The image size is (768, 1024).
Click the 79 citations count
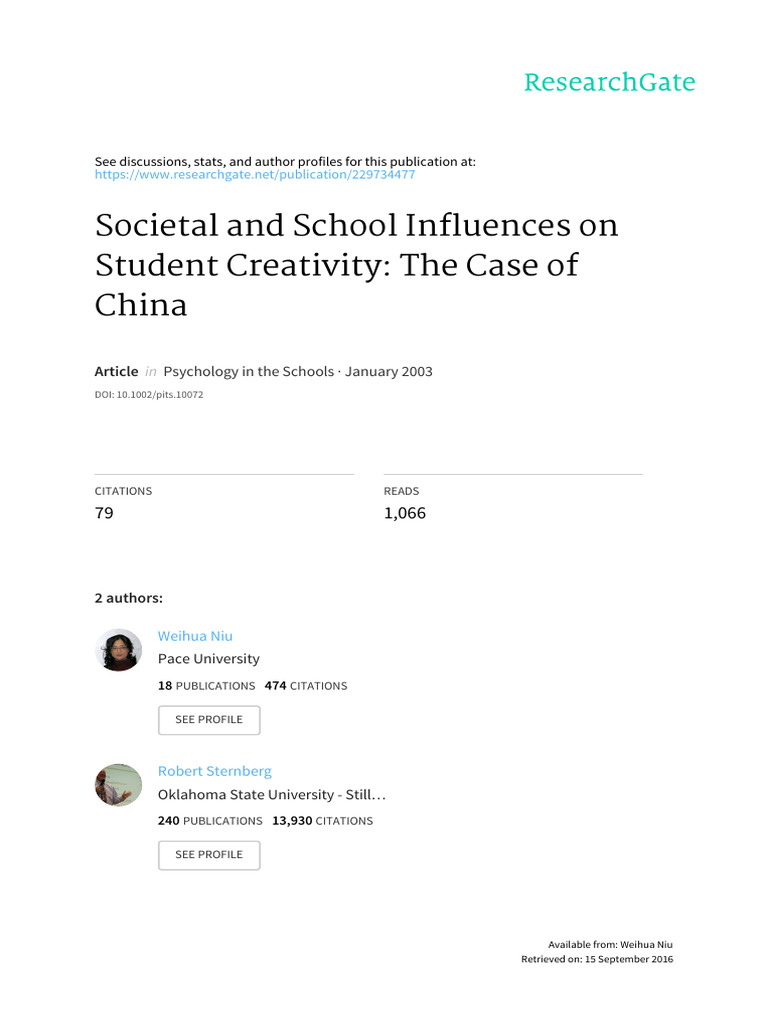[104, 513]
